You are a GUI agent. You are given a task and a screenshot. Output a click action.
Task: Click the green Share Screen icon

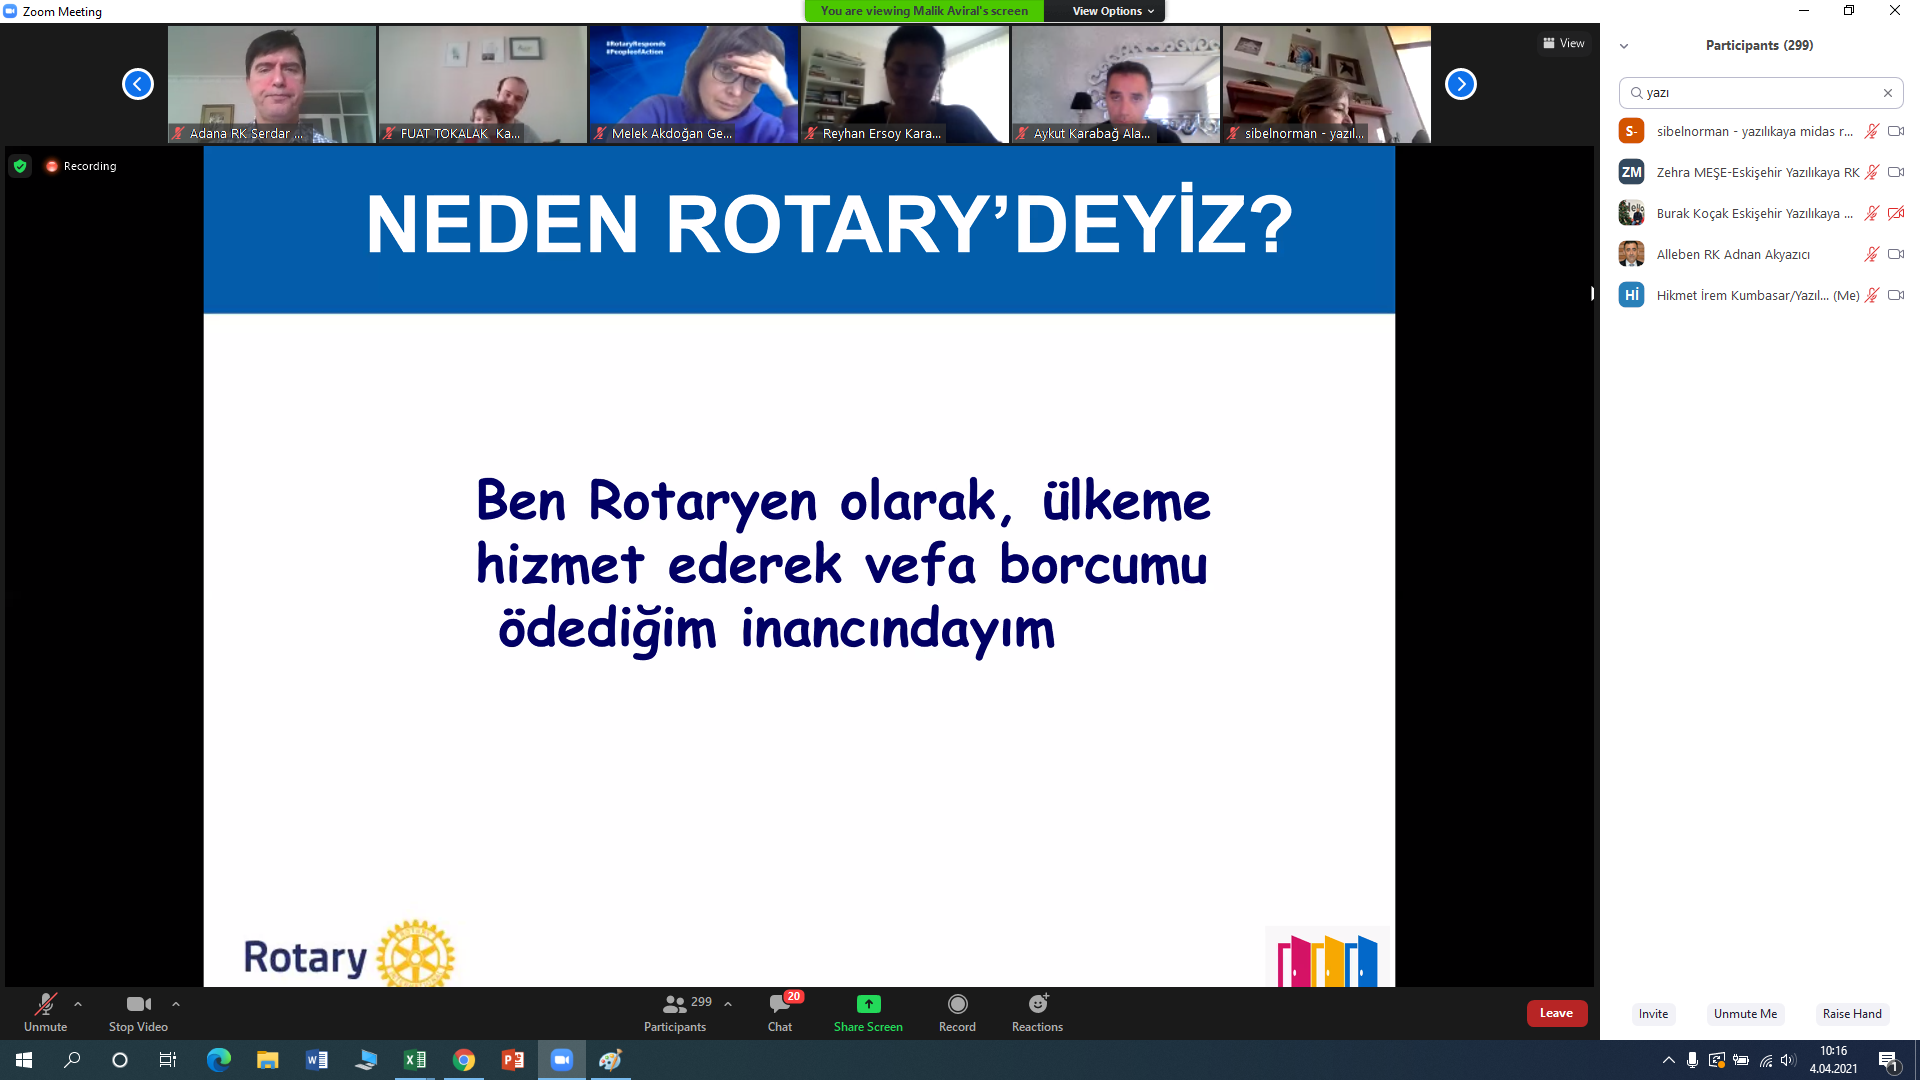click(868, 1004)
